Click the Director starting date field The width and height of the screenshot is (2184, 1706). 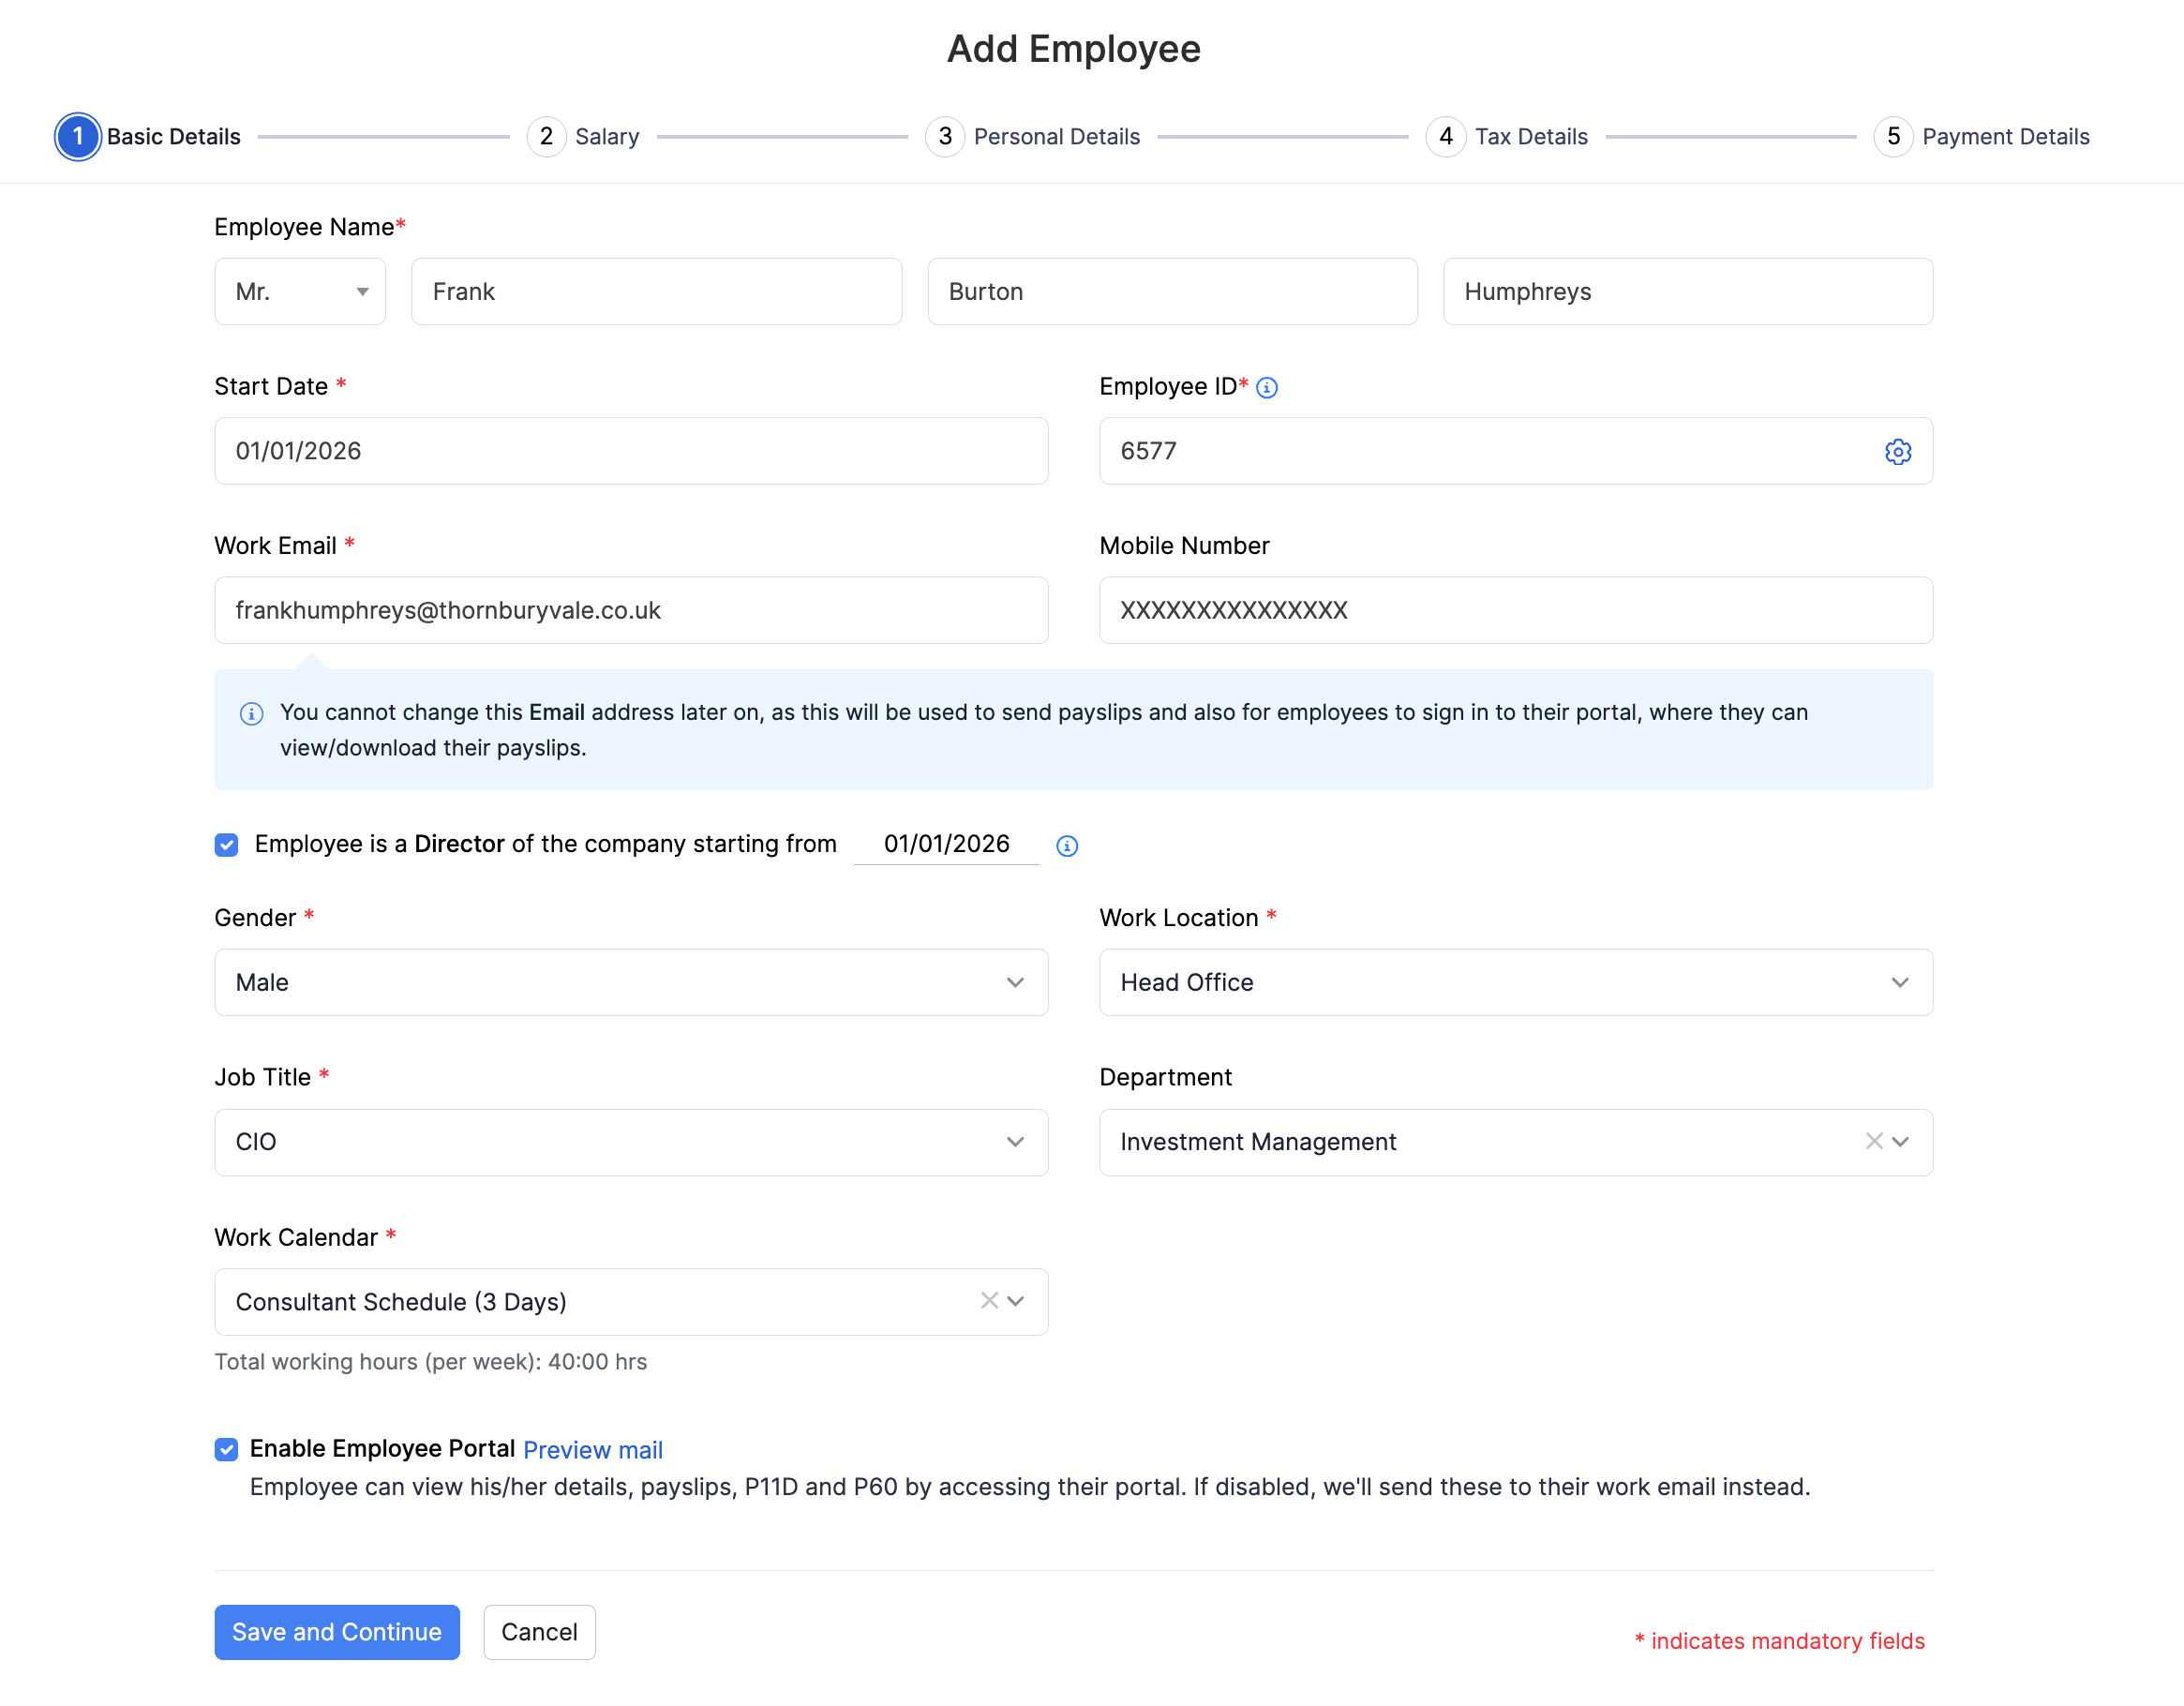(946, 845)
